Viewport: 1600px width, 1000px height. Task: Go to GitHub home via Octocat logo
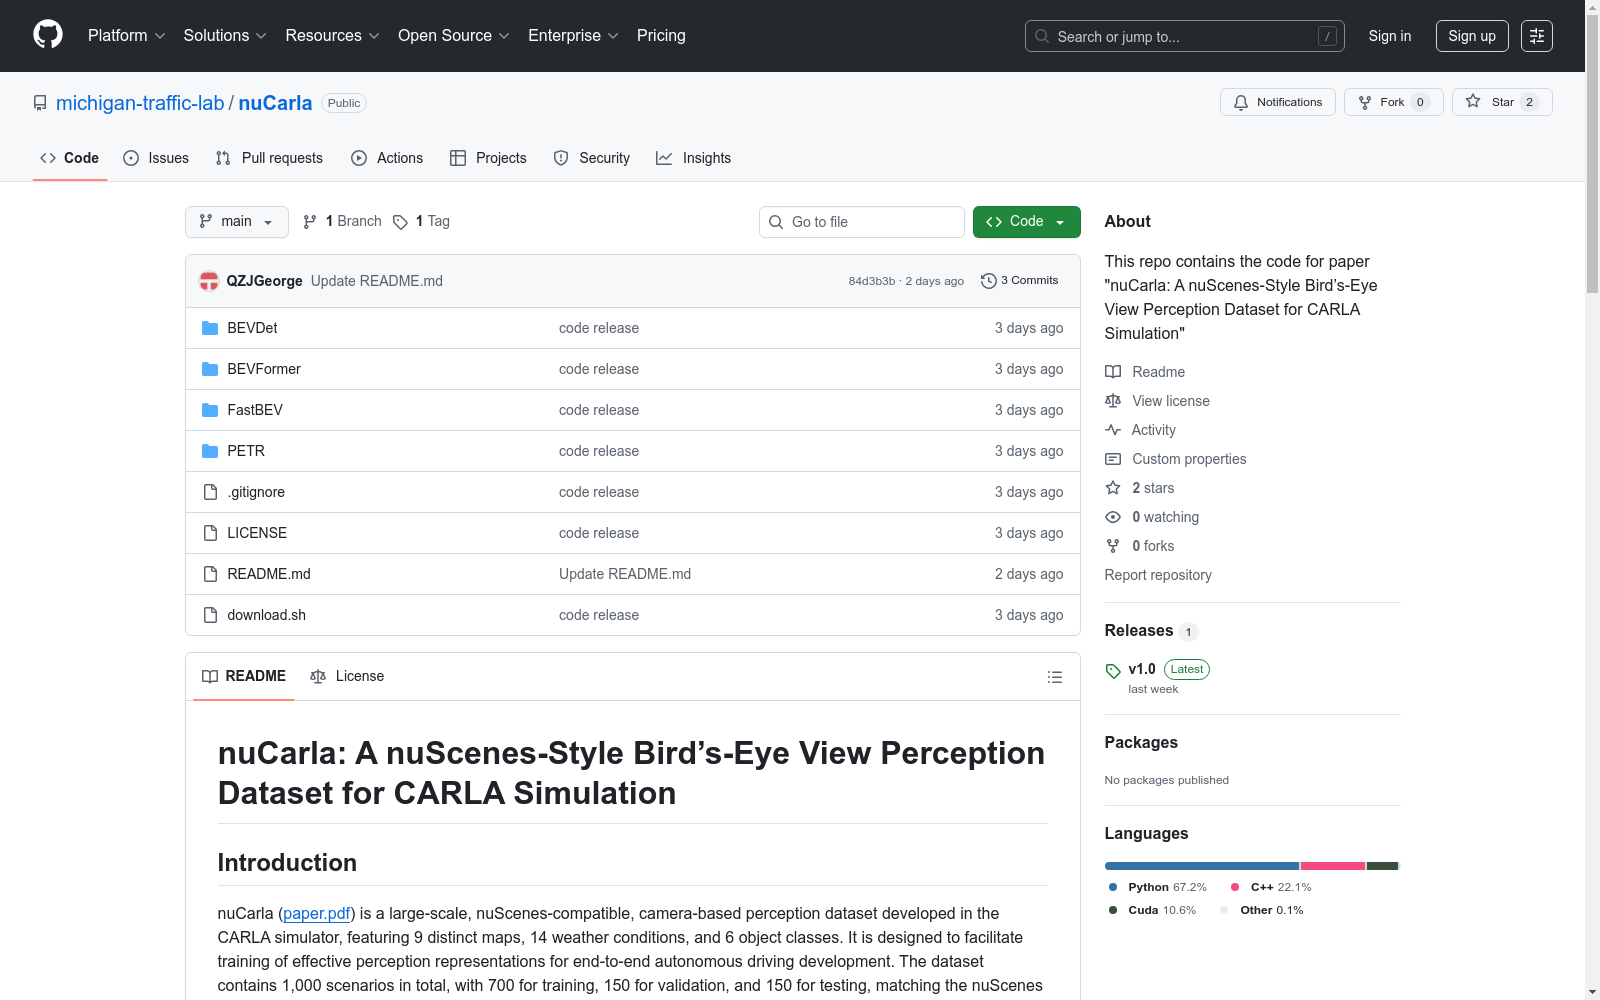(48, 35)
